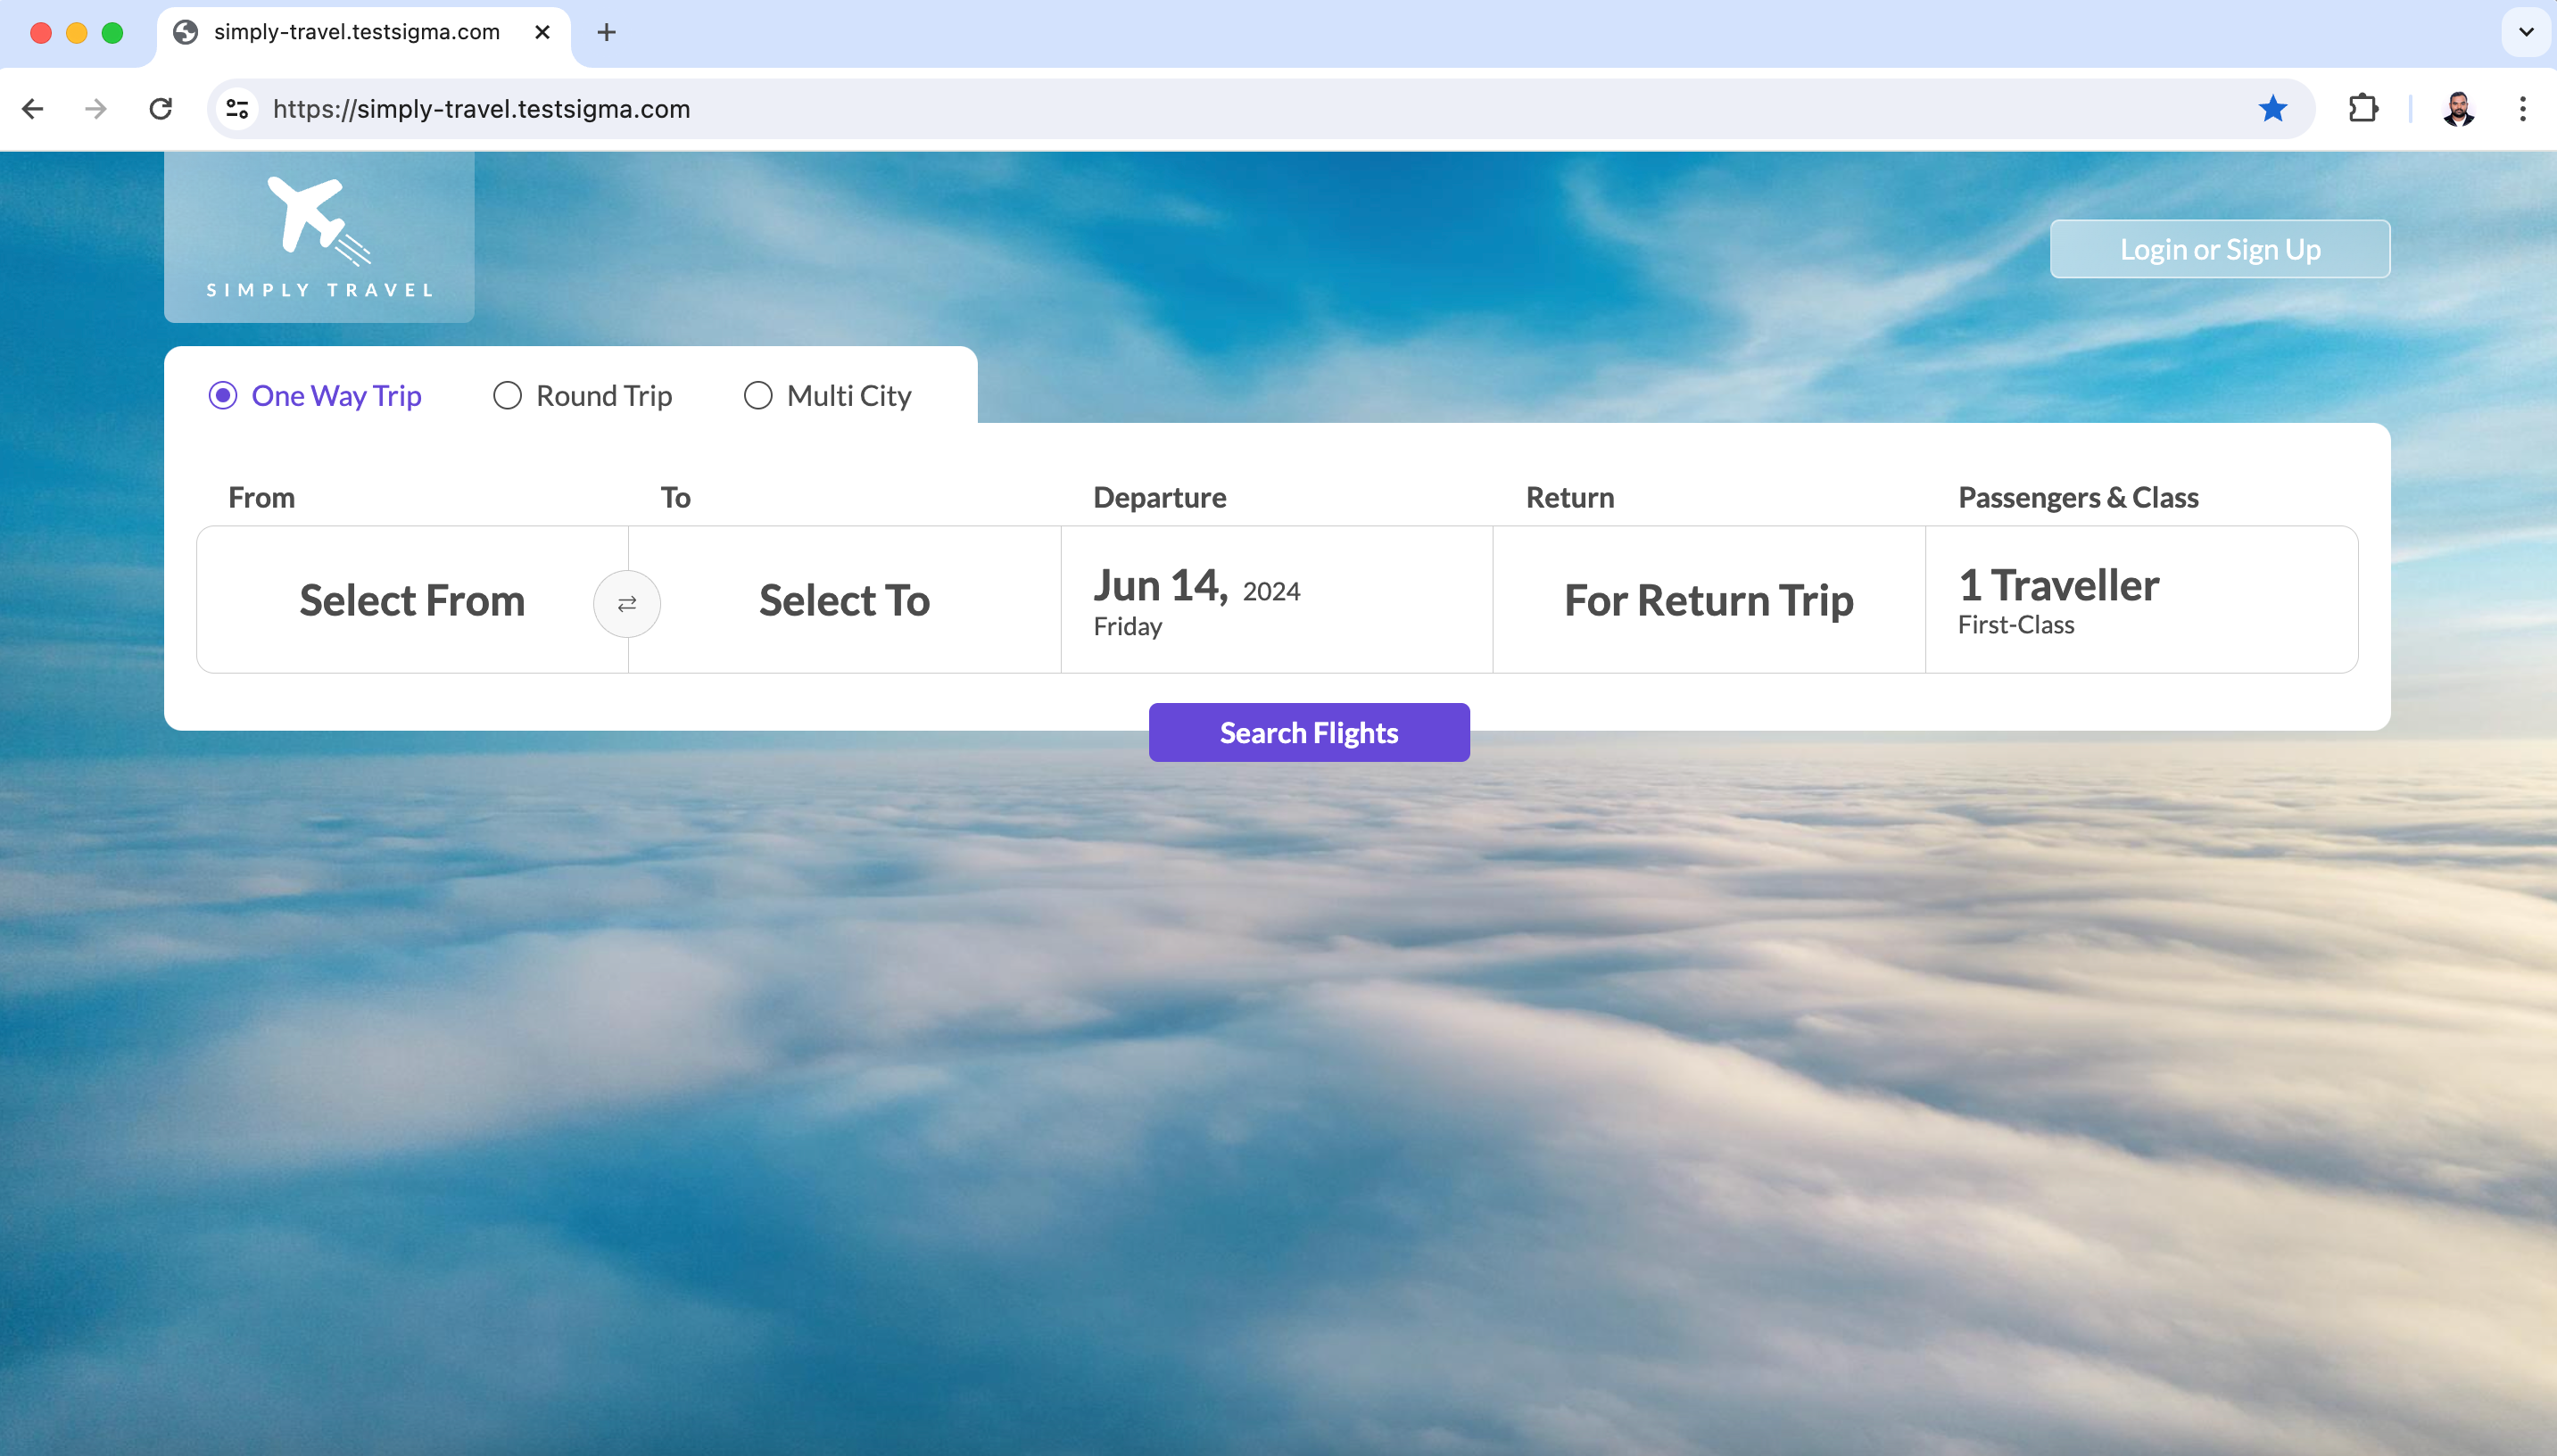This screenshot has width=2557, height=1456.
Task: Click the browser forward arrow
Action: 96,109
